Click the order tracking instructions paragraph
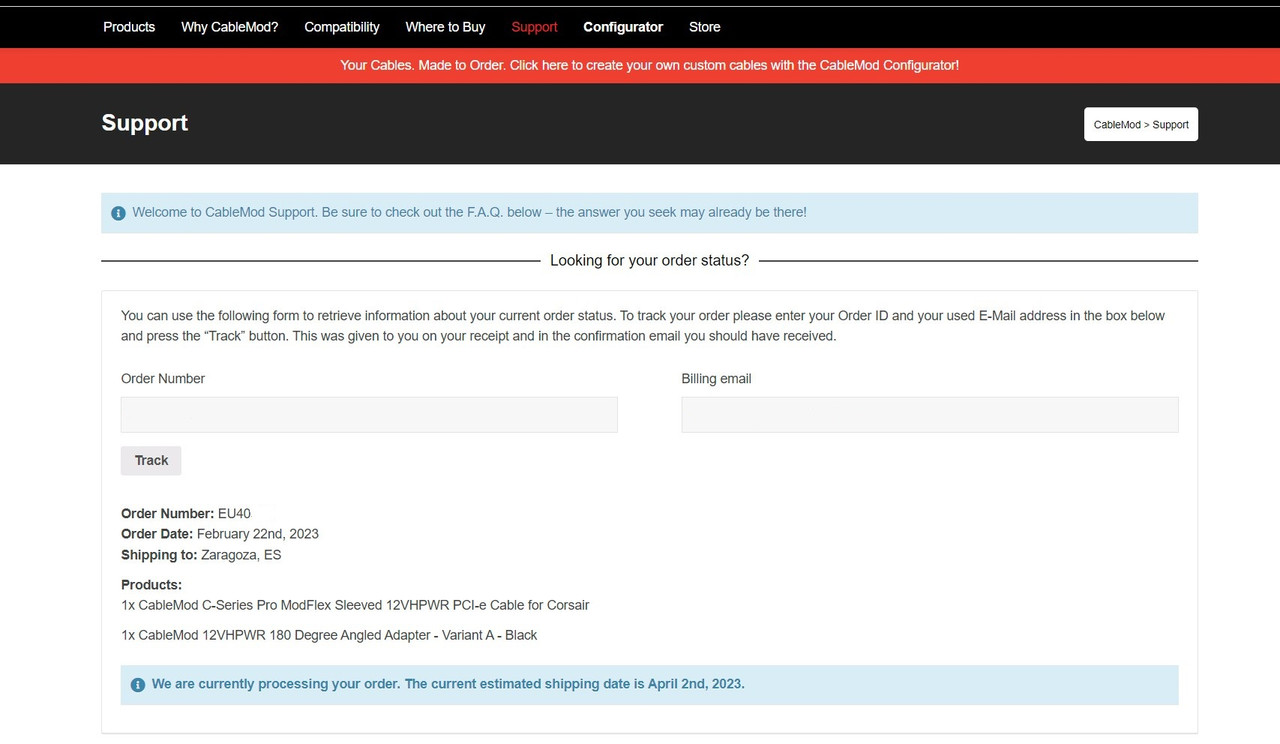The height and width of the screenshot is (744, 1280). [x=643, y=326]
